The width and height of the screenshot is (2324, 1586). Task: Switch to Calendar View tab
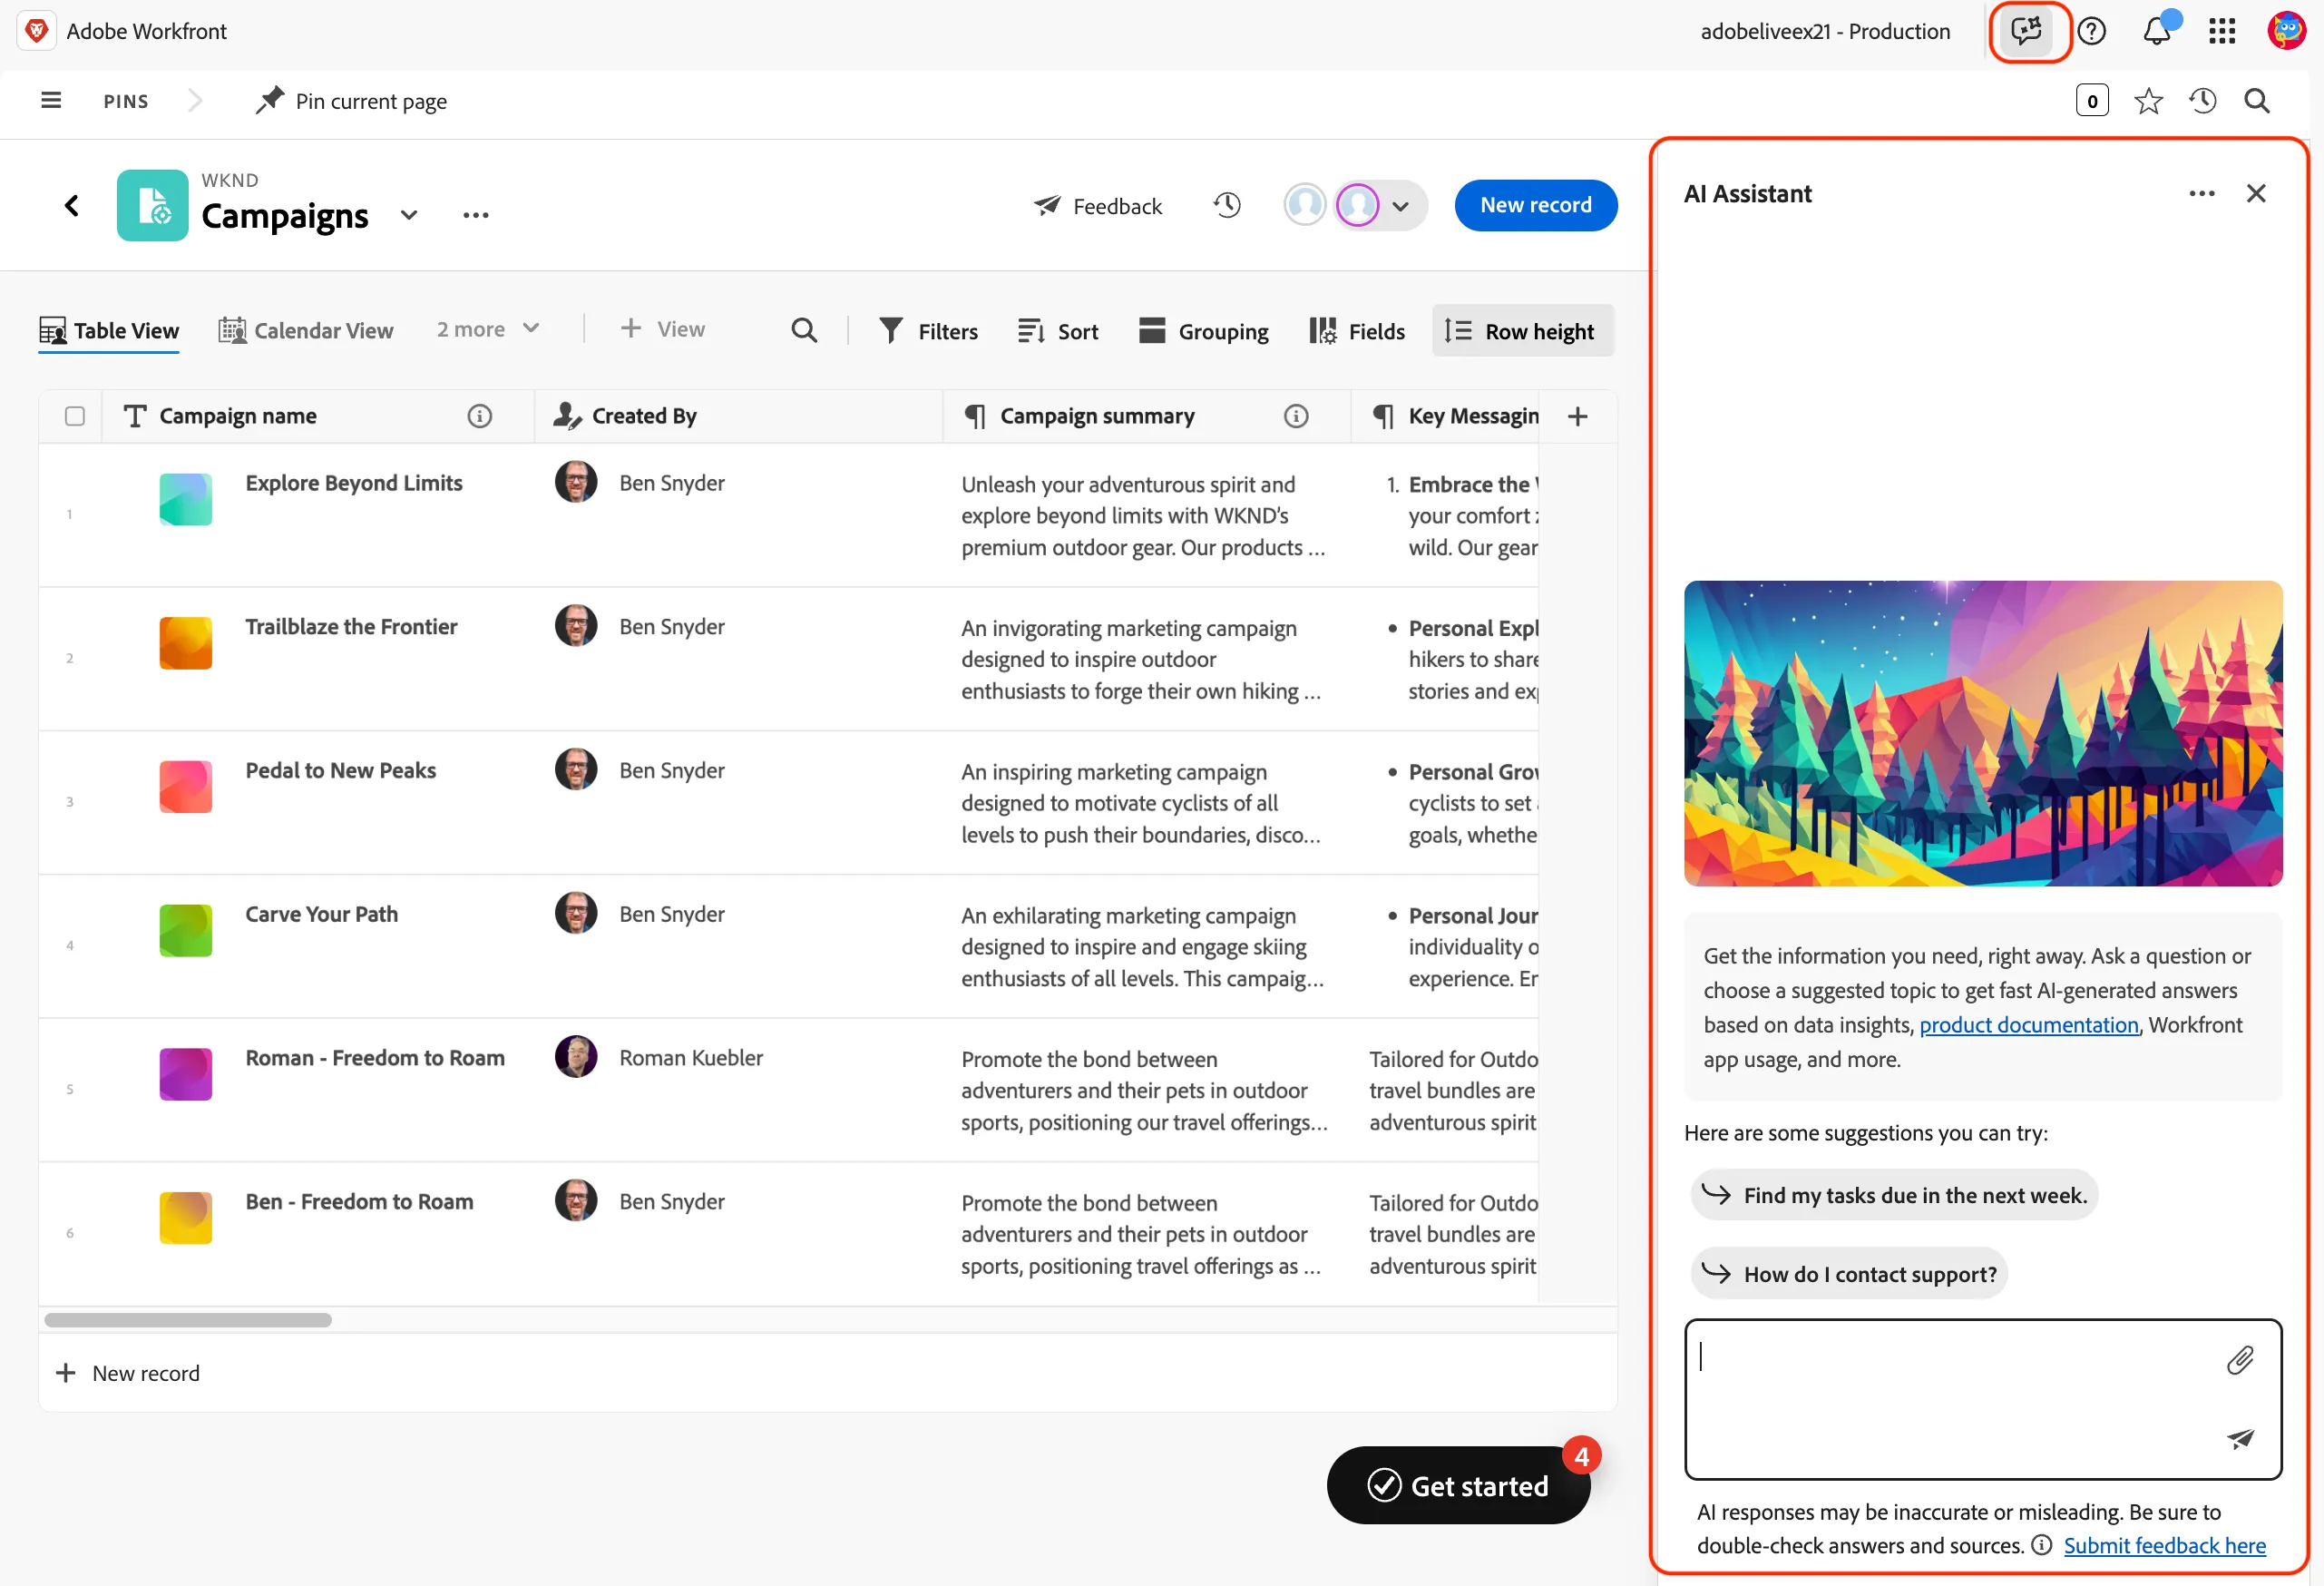coord(306,330)
